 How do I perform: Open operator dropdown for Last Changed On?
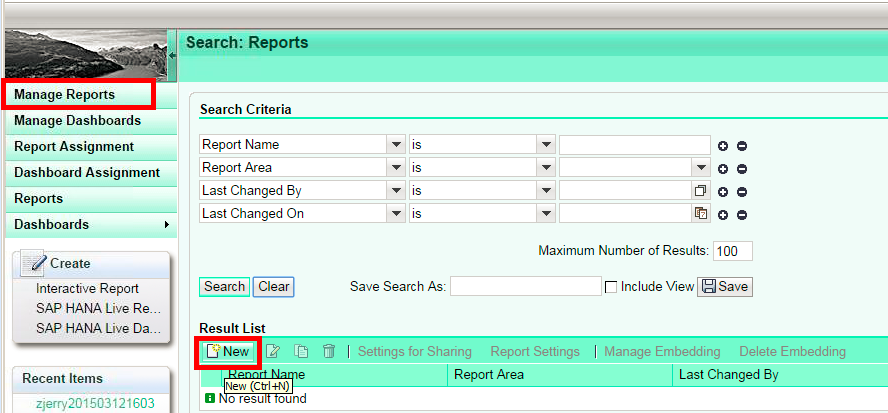546,214
